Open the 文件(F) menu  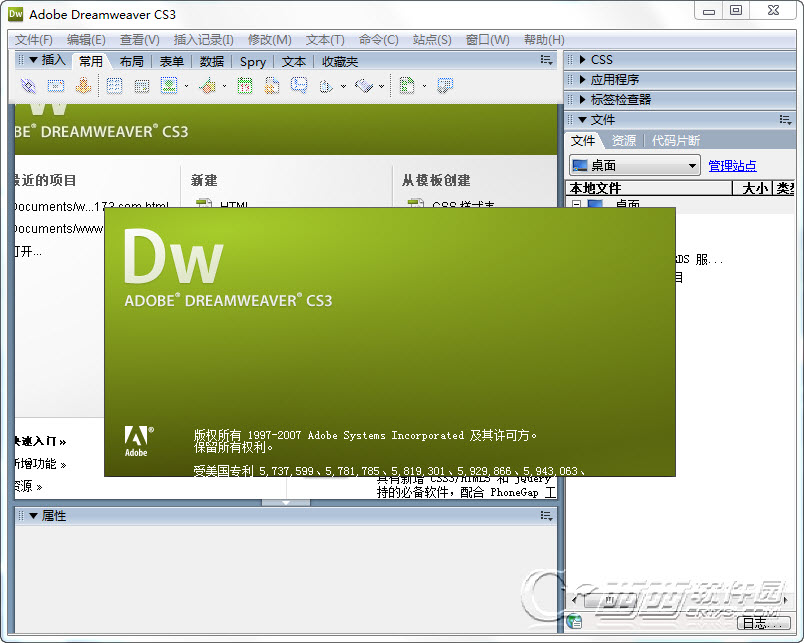coord(34,40)
